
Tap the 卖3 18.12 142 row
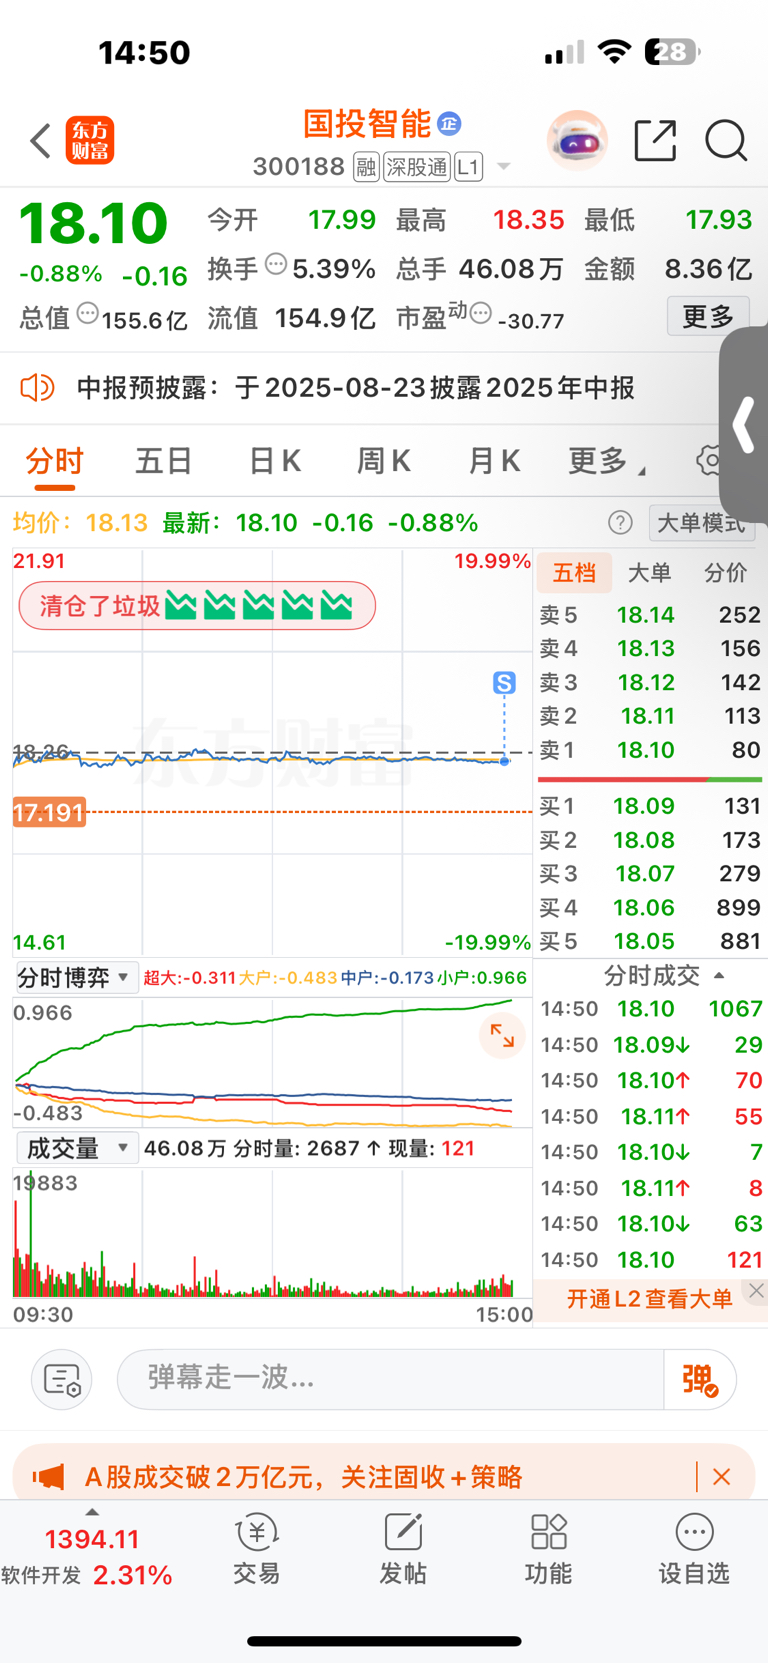pyautogui.click(x=650, y=682)
